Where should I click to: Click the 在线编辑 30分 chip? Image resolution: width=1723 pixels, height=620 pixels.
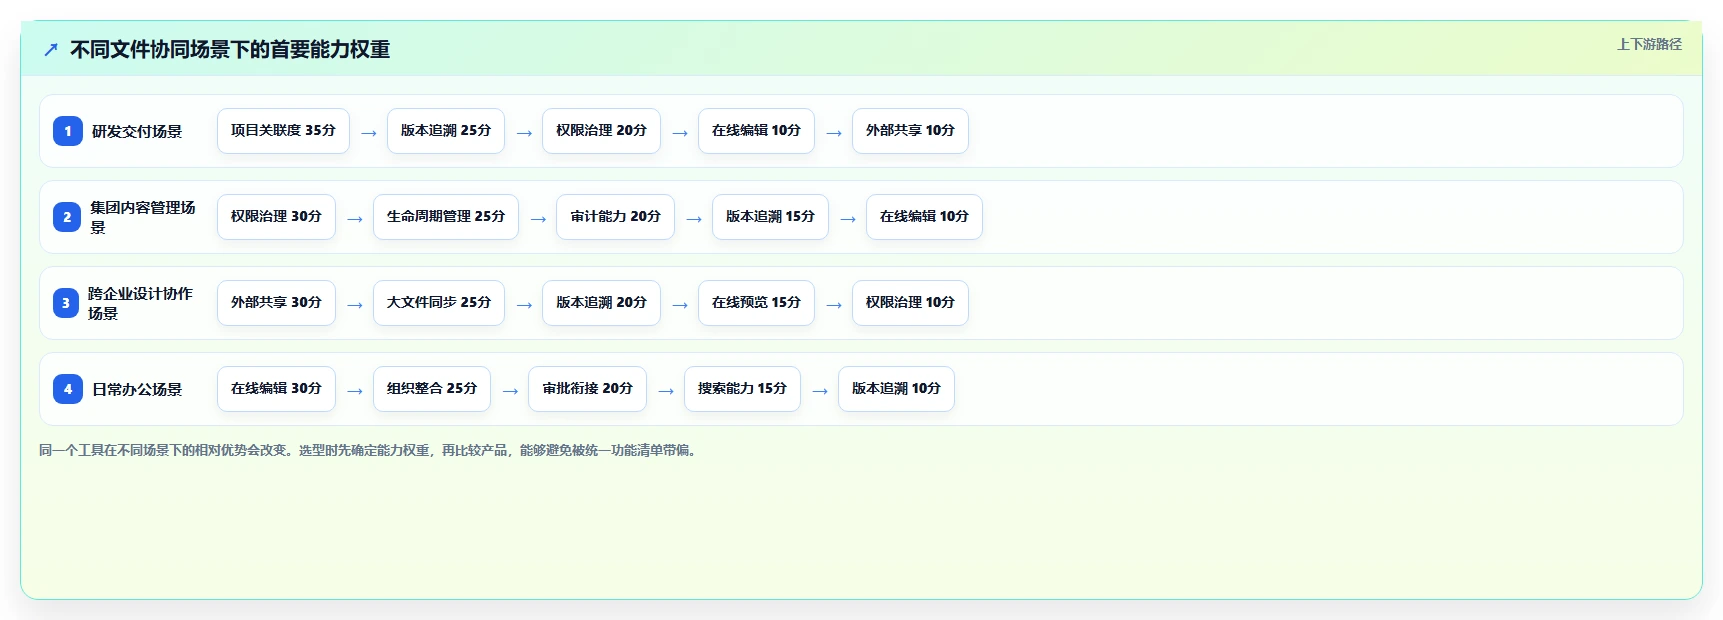click(276, 389)
